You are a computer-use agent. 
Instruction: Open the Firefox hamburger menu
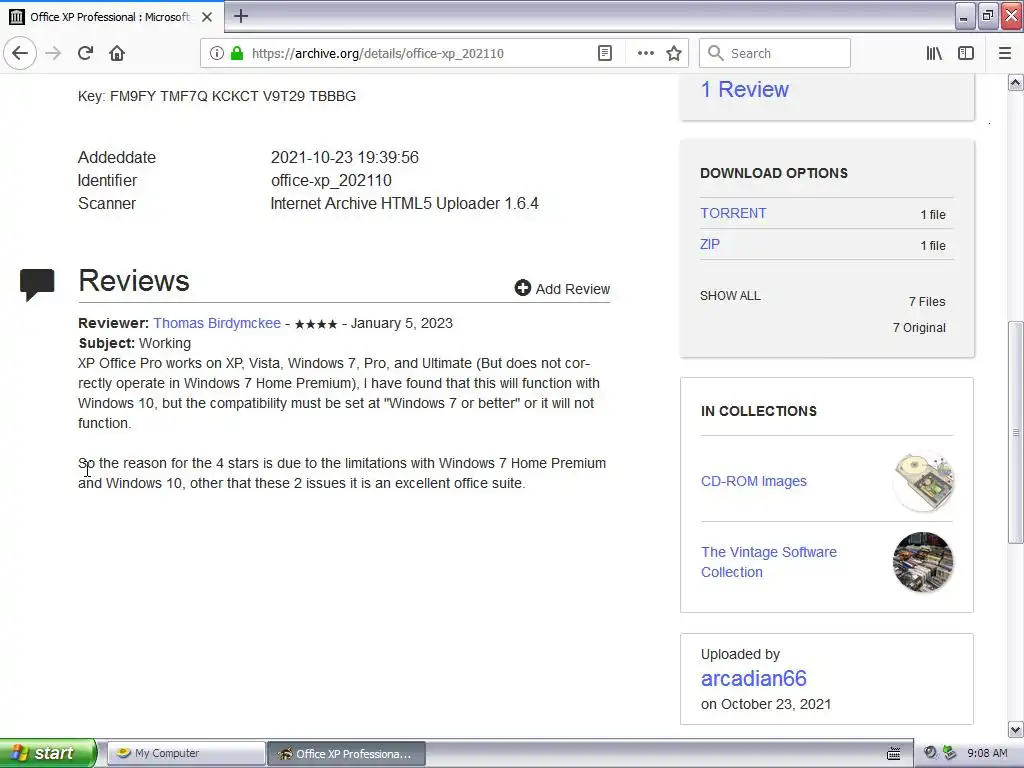pos(1005,54)
